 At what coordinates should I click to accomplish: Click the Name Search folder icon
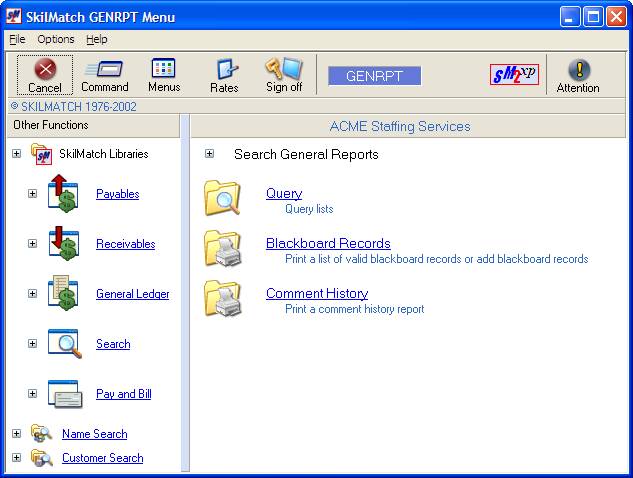pyautogui.click(x=41, y=434)
